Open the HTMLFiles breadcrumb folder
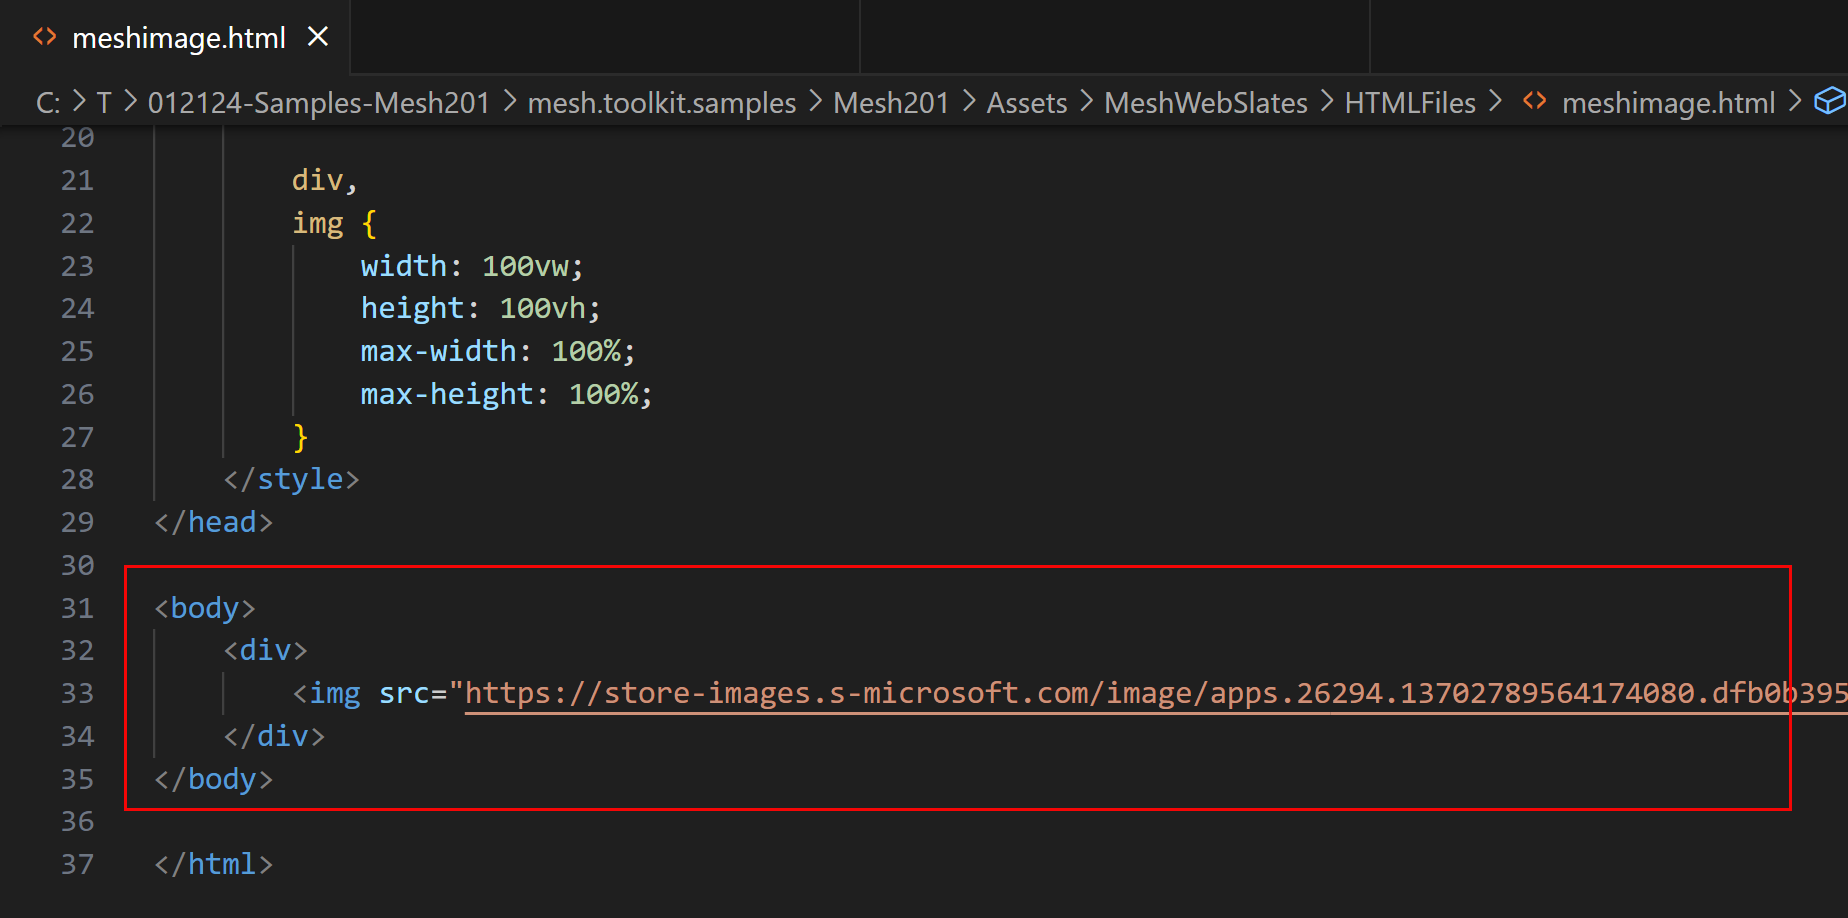The height and width of the screenshot is (918, 1848). point(1410,103)
